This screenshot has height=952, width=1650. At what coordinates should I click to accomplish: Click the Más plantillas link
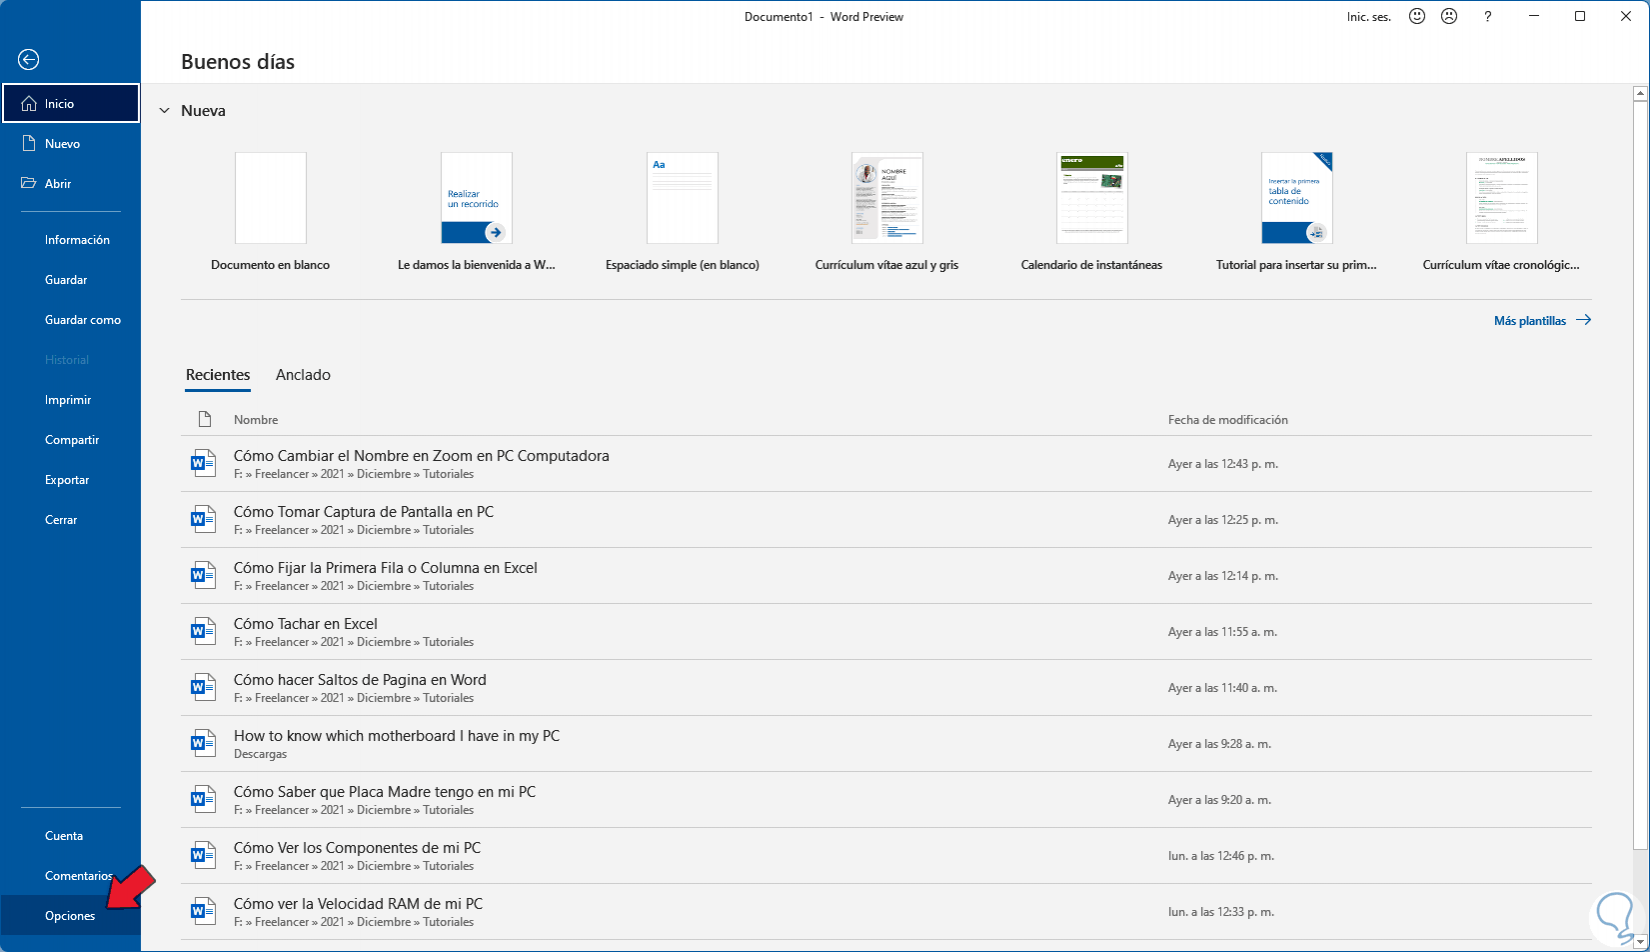1542,321
